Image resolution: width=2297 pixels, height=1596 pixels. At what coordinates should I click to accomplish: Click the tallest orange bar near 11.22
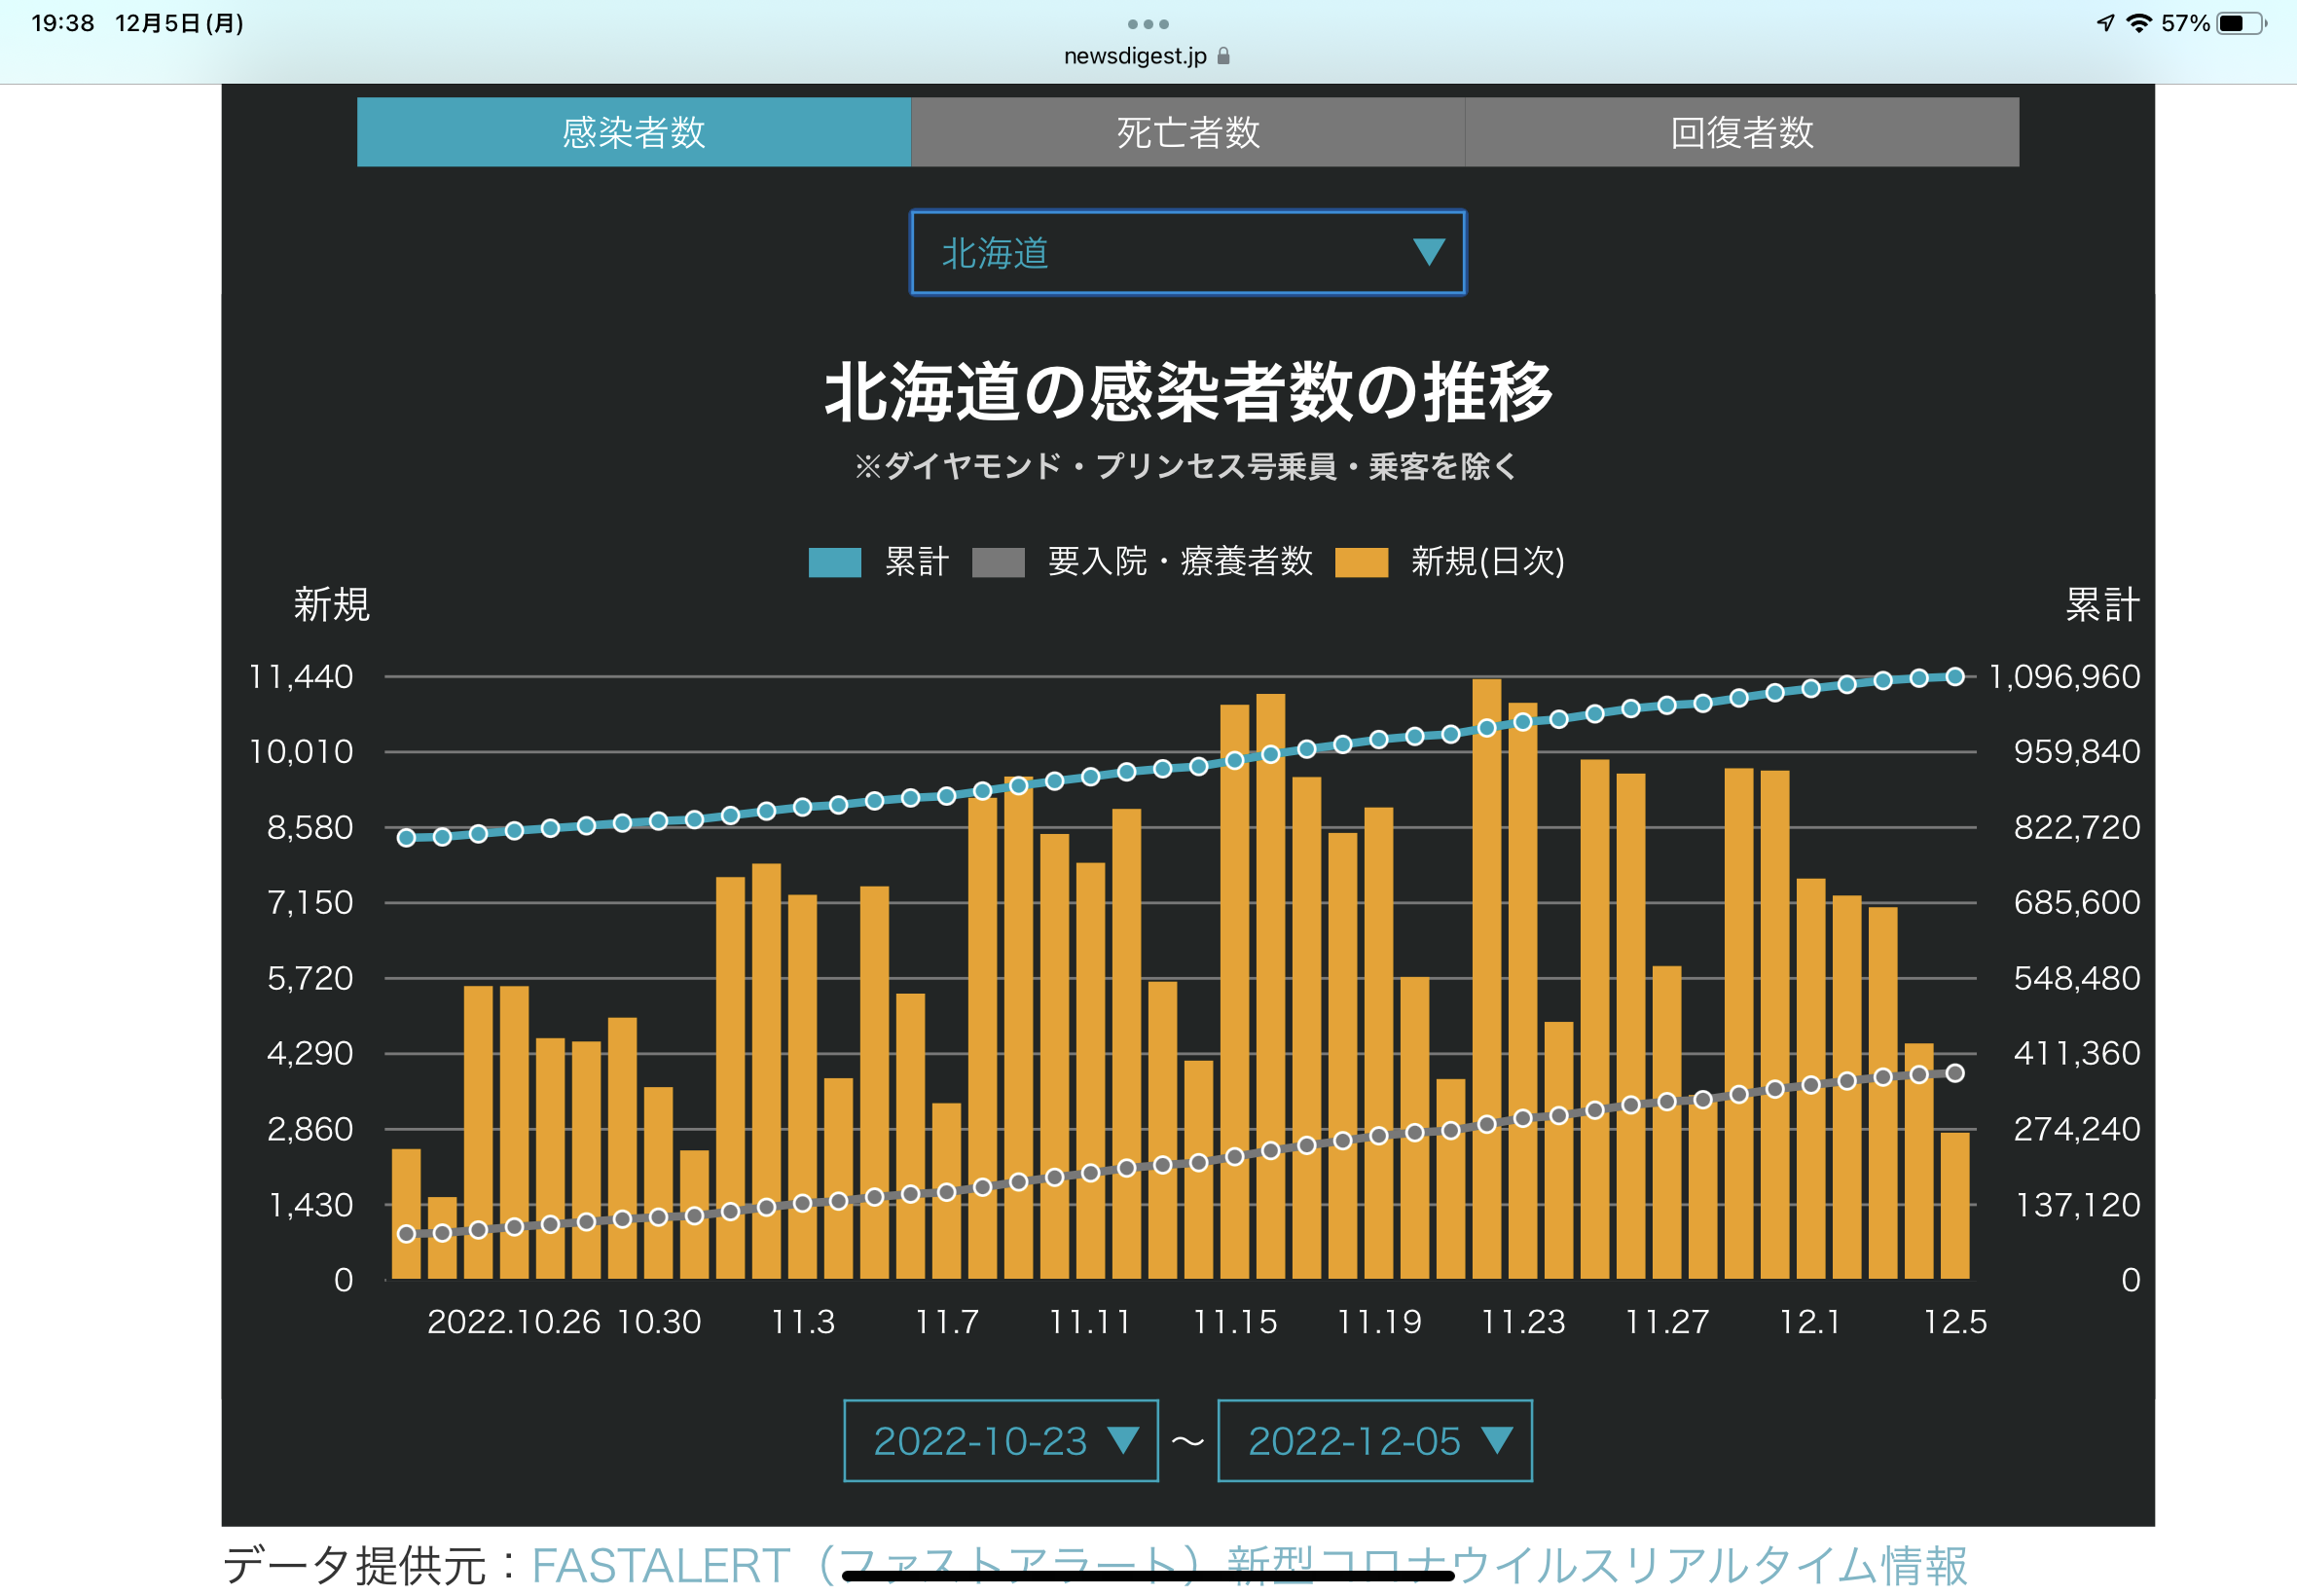[1486, 979]
